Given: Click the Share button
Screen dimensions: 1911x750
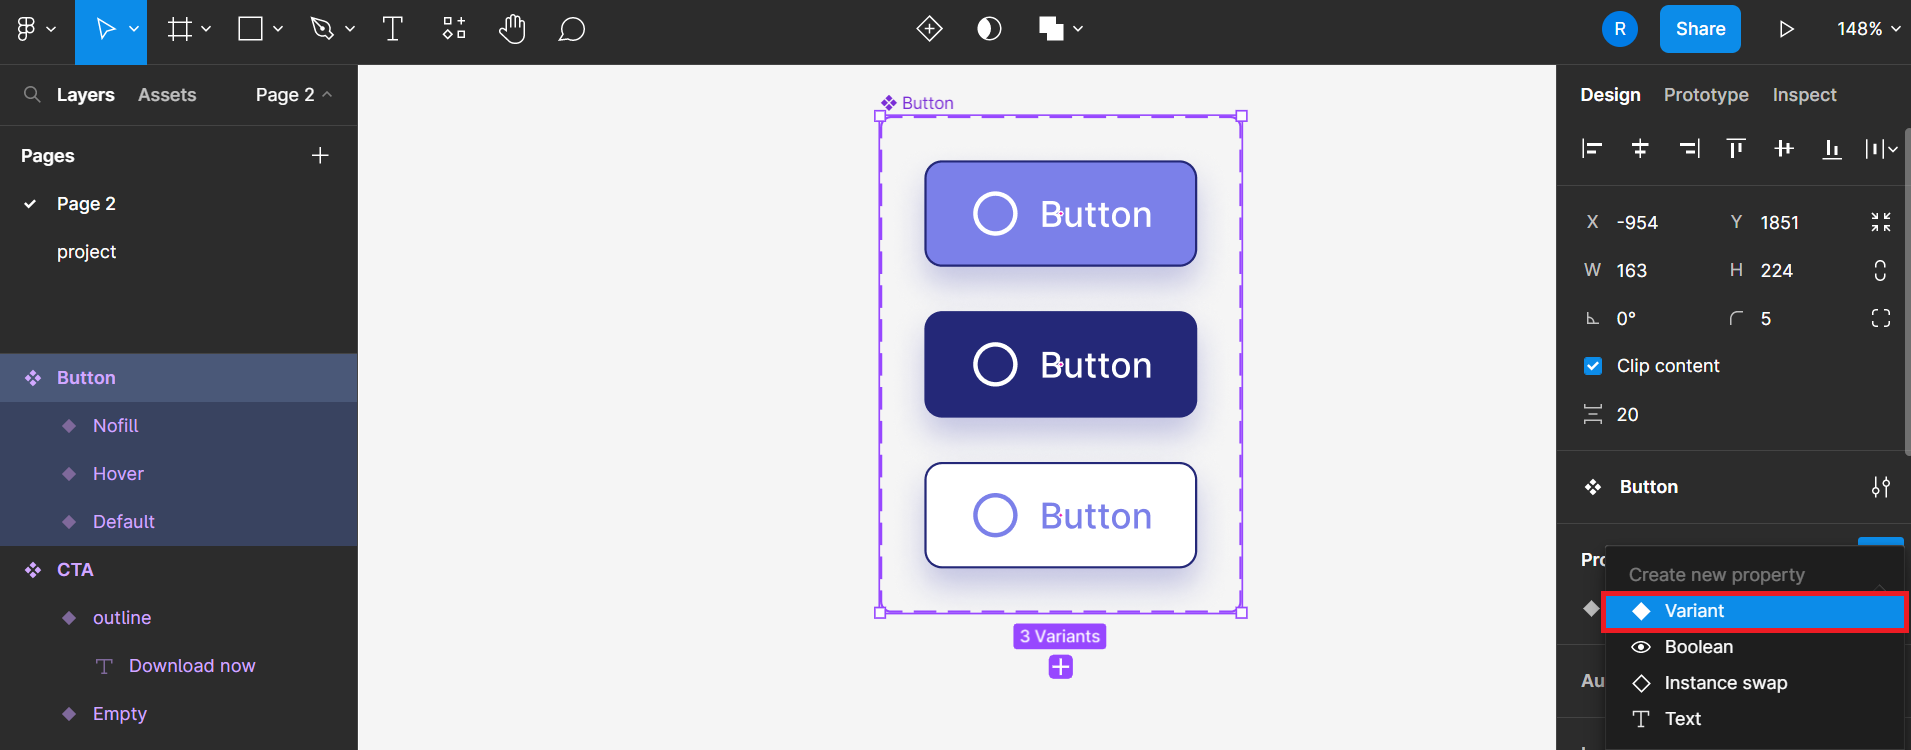Looking at the screenshot, I should click(1700, 29).
